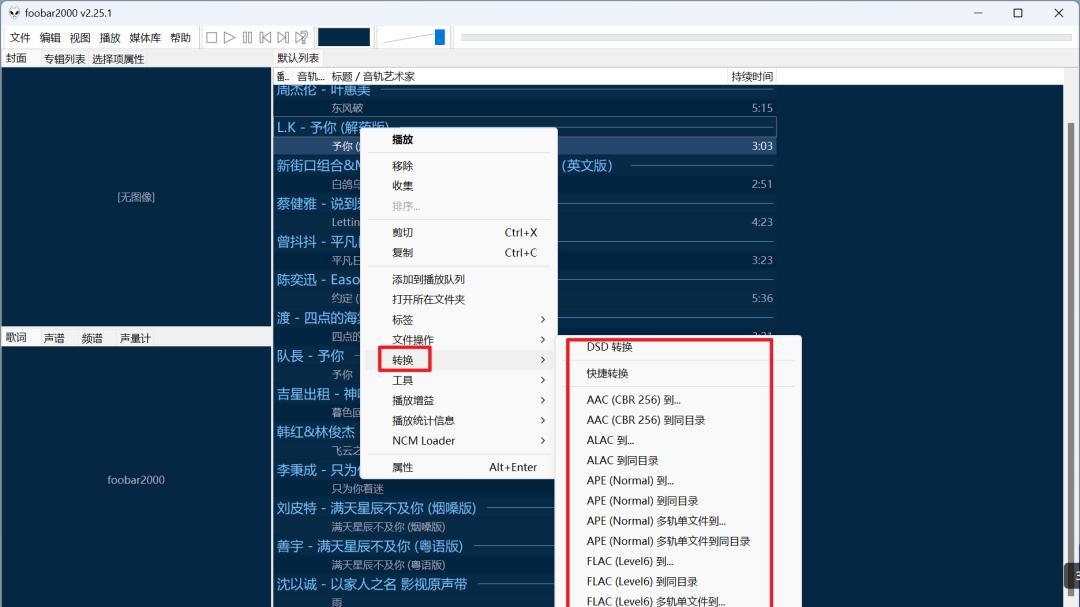
Task: Choose 播放 in the context menu
Action: click(x=459, y=139)
